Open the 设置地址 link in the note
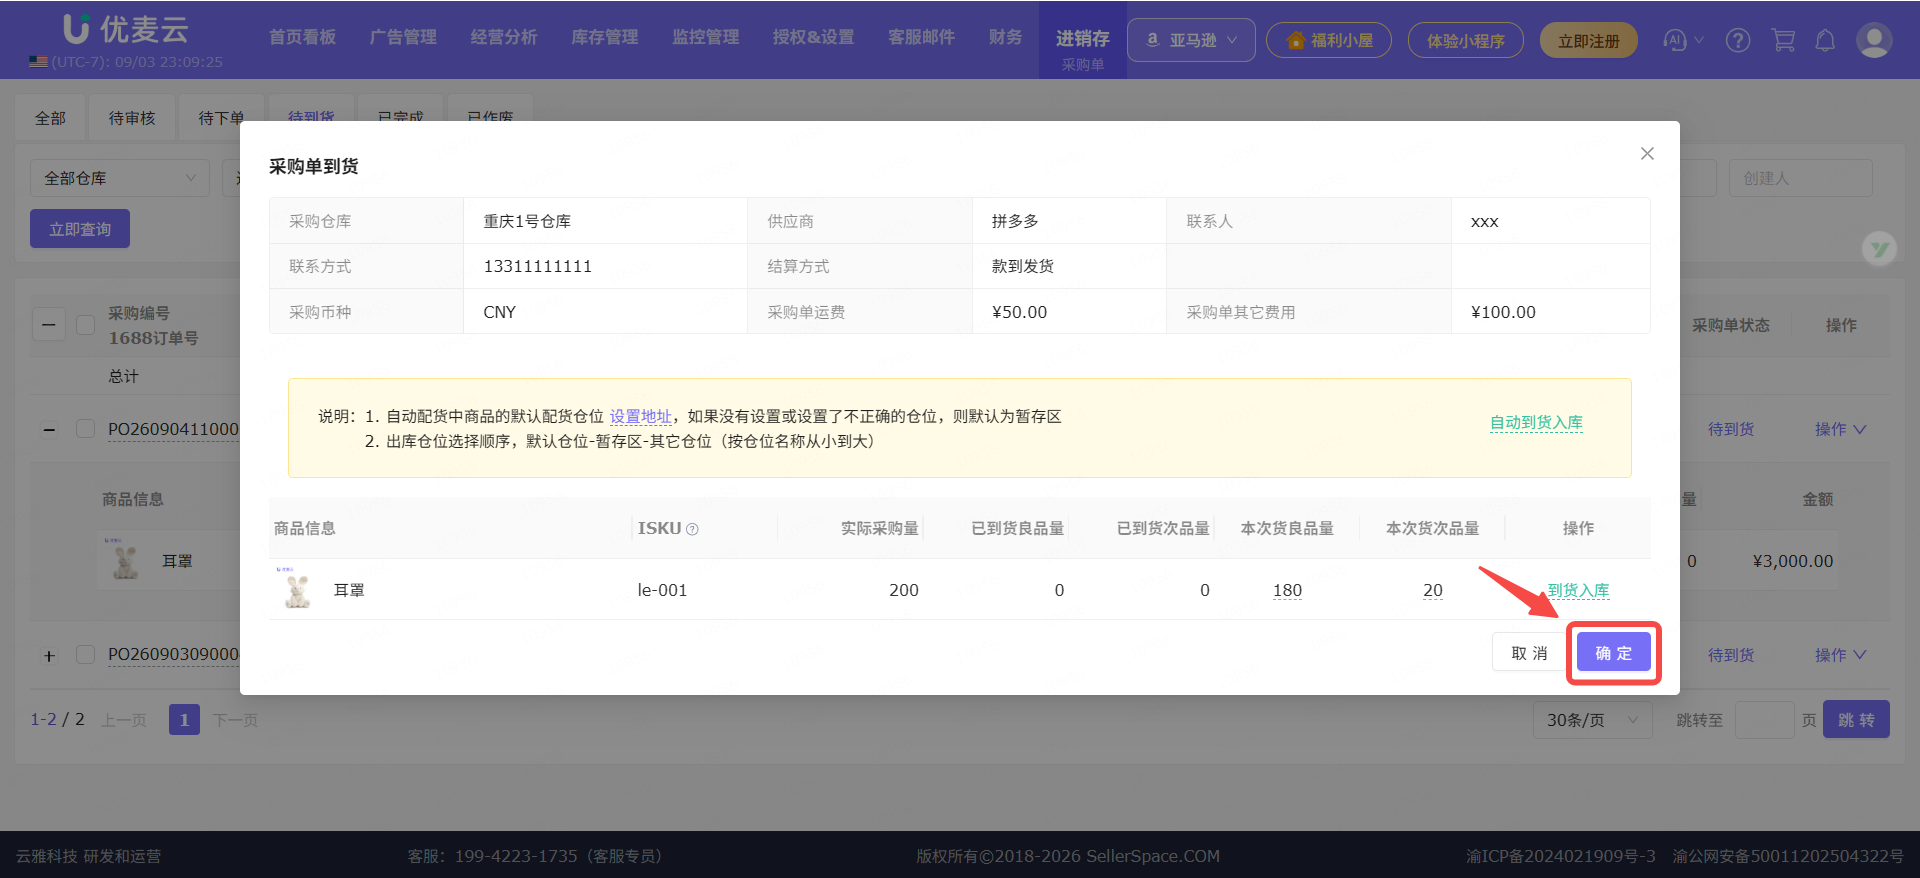Viewport: 1920px width, 878px height. click(640, 417)
